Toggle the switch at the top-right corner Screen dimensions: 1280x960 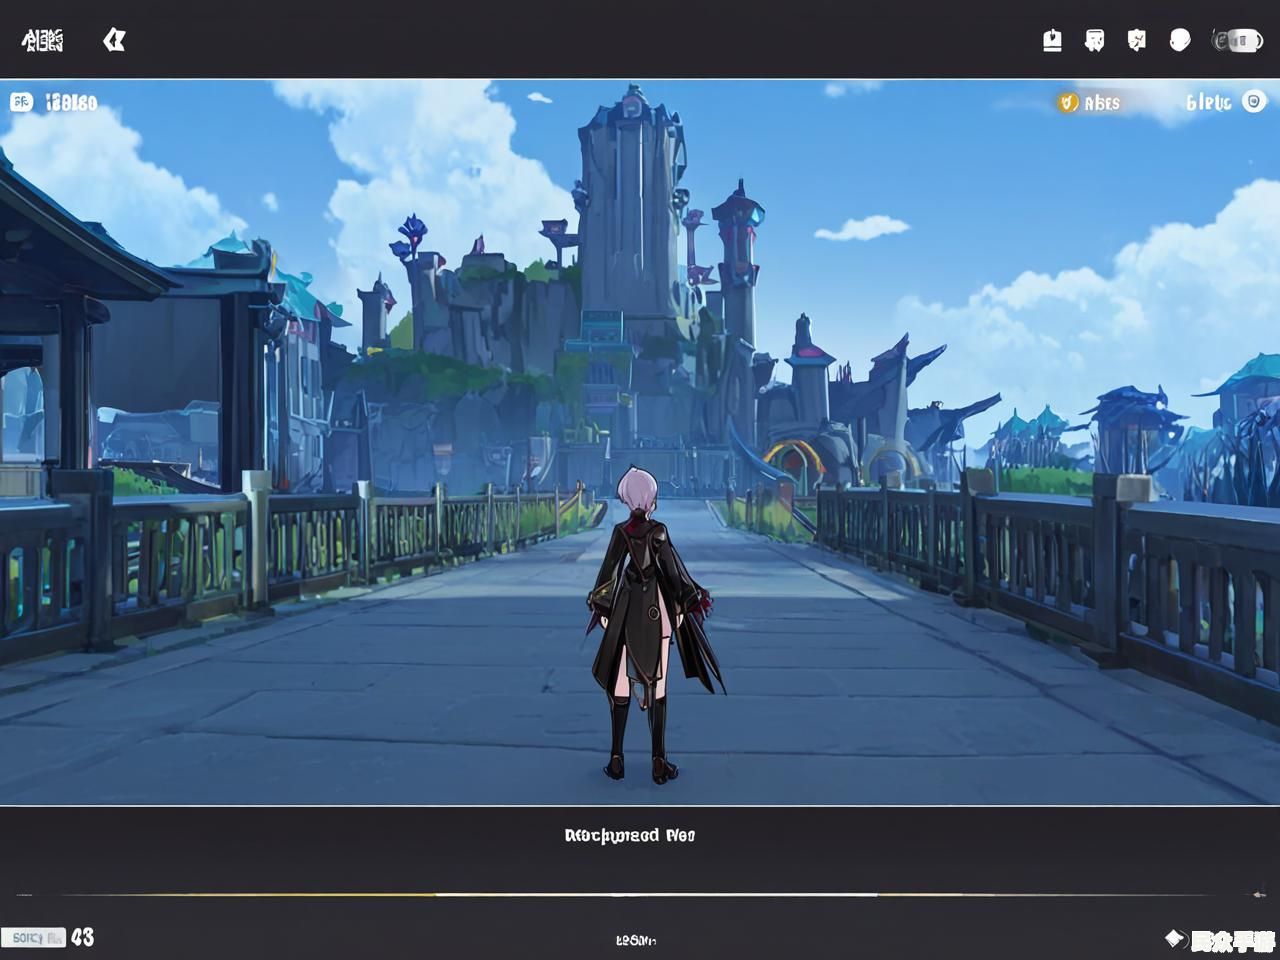[1238, 40]
